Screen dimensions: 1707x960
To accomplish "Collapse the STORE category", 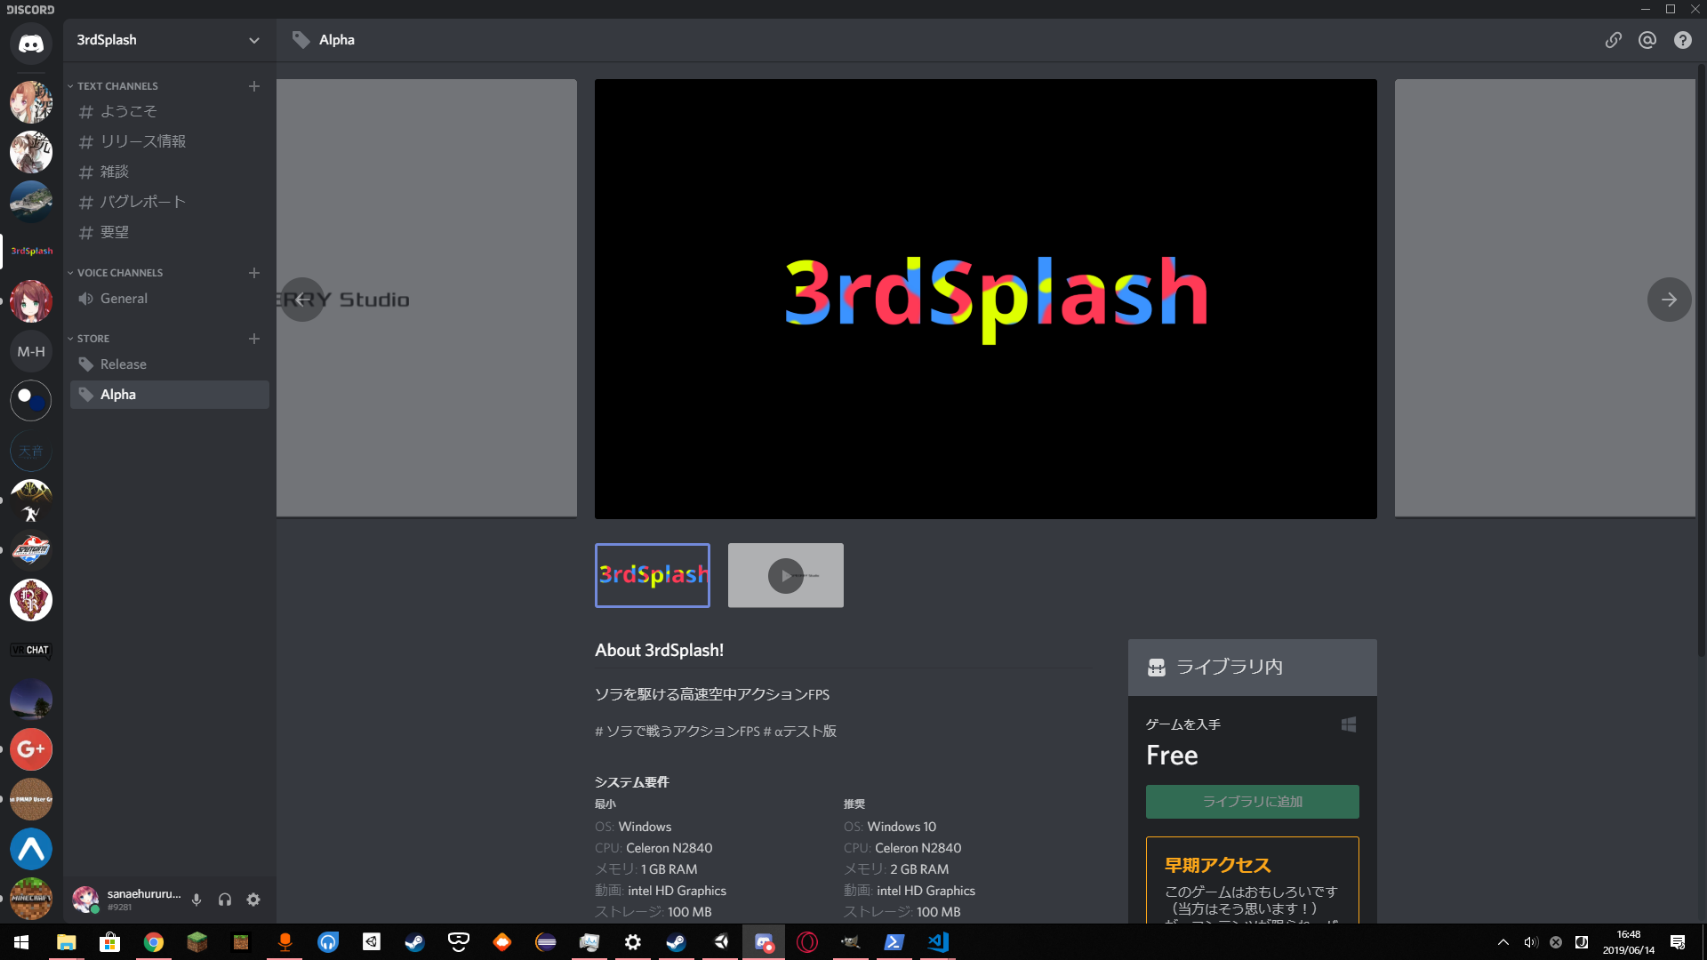I will pyautogui.click(x=93, y=339).
